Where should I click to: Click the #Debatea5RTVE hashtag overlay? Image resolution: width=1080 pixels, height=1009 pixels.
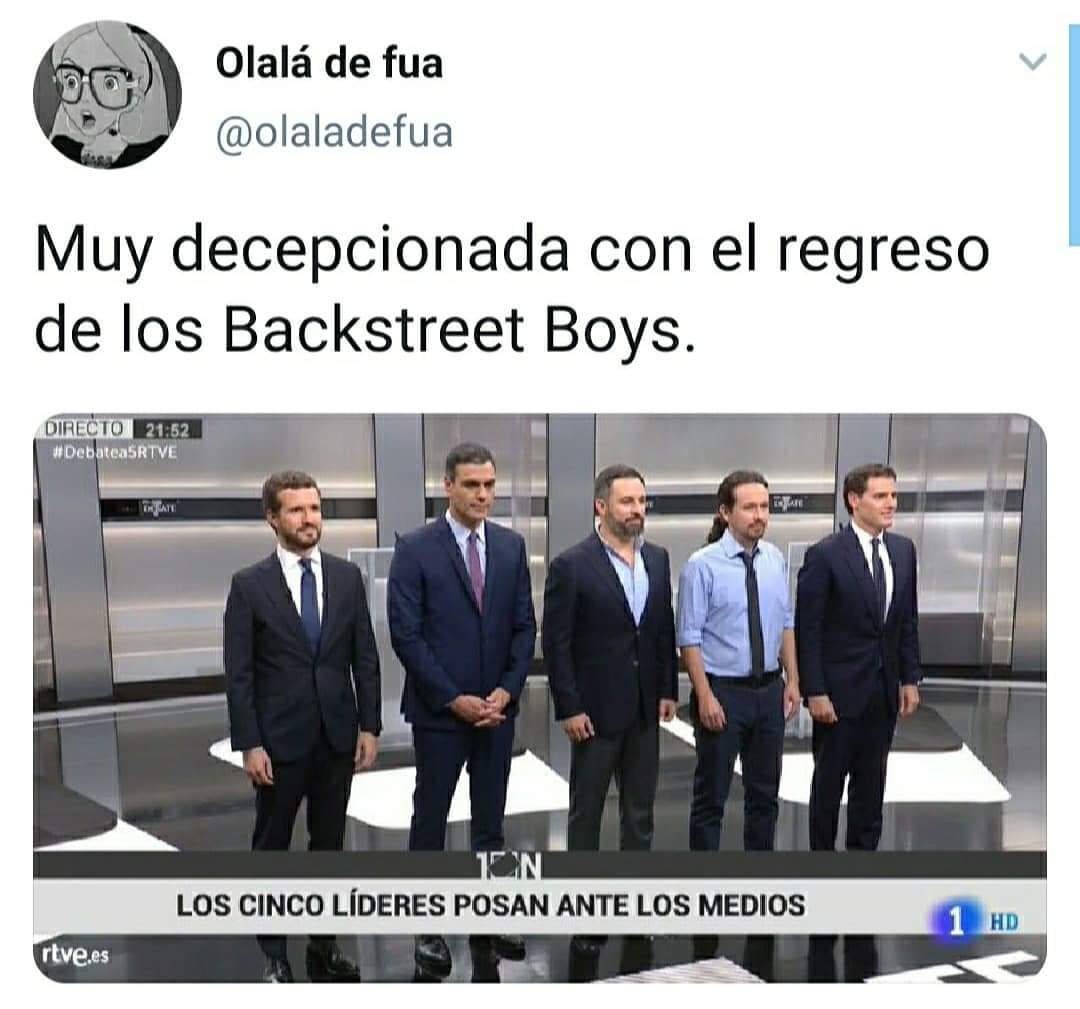pyautogui.click(x=115, y=453)
